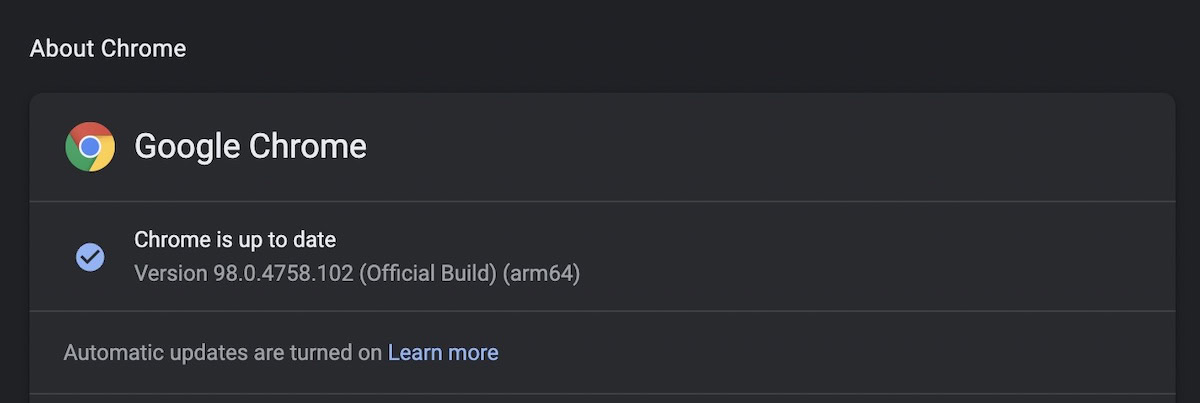Click the (arm64) architecture label
This screenshot has height=403, width=1200.
click(x=541, y=273)
